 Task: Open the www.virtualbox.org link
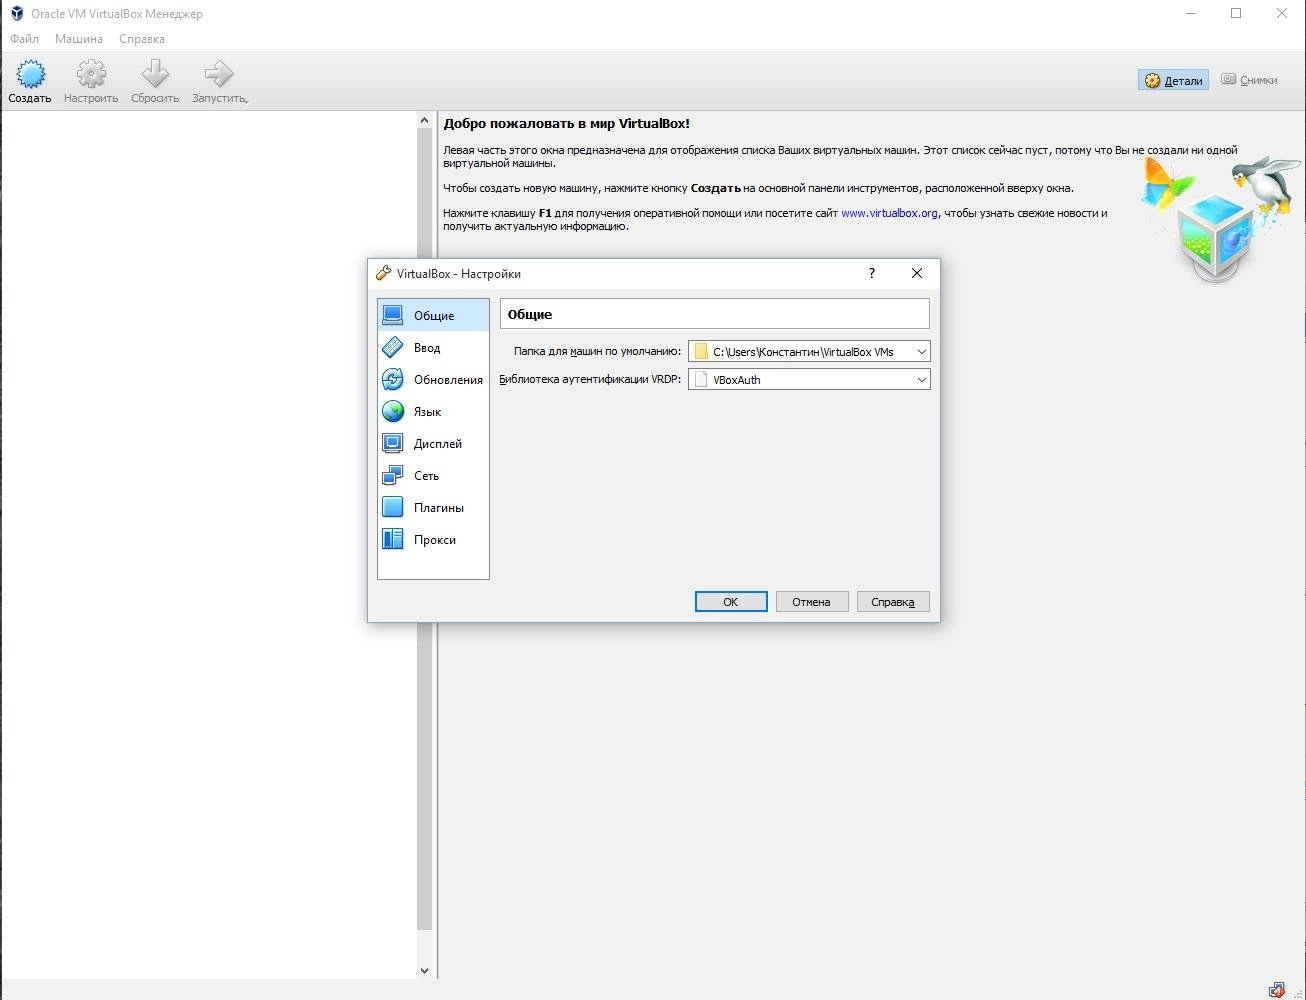[x=889, y=213]
